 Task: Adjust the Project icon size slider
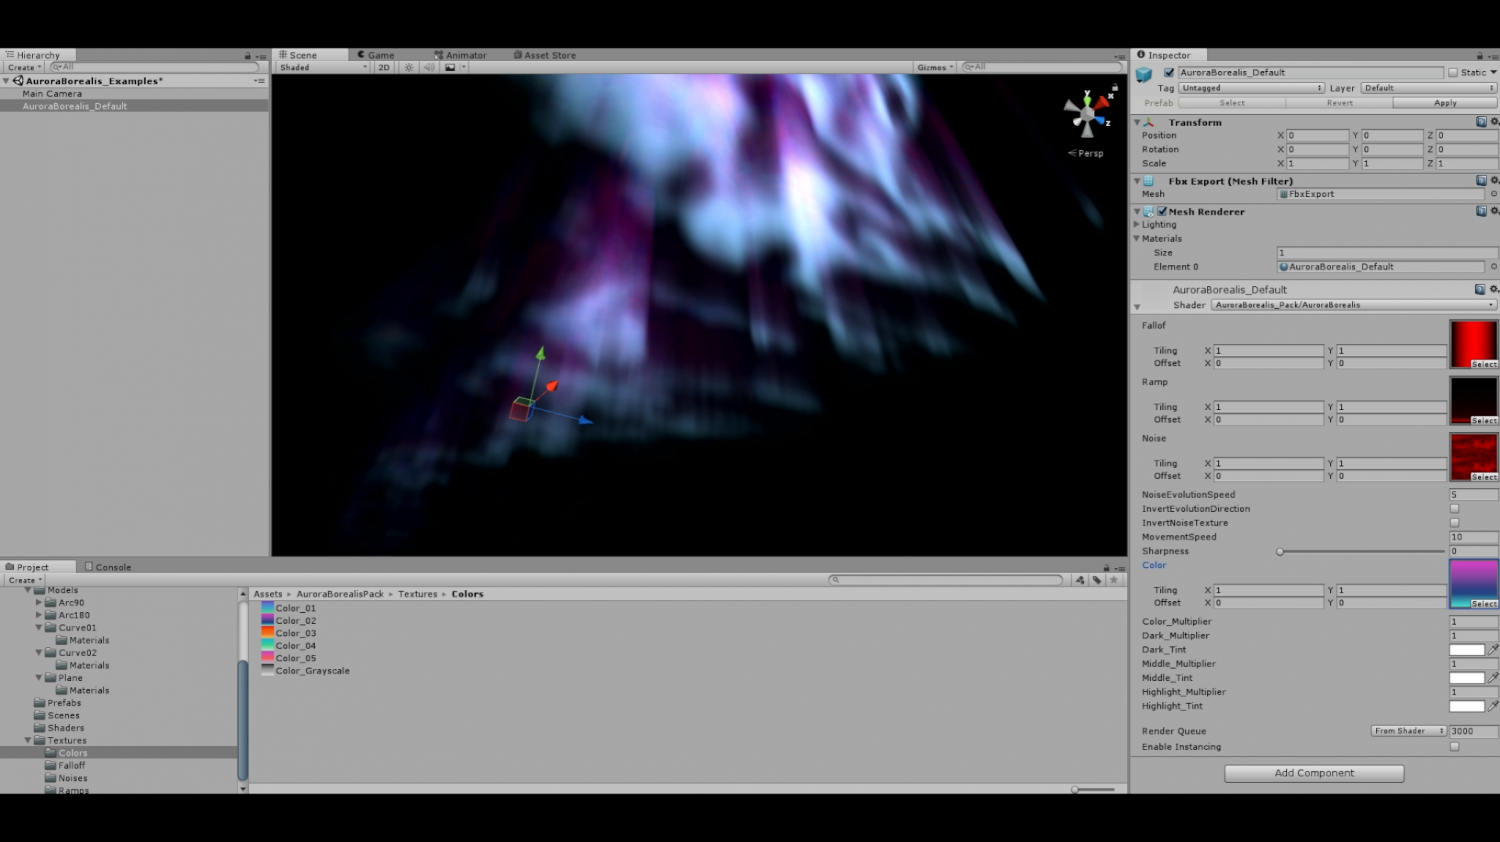tap(1093, 789)
